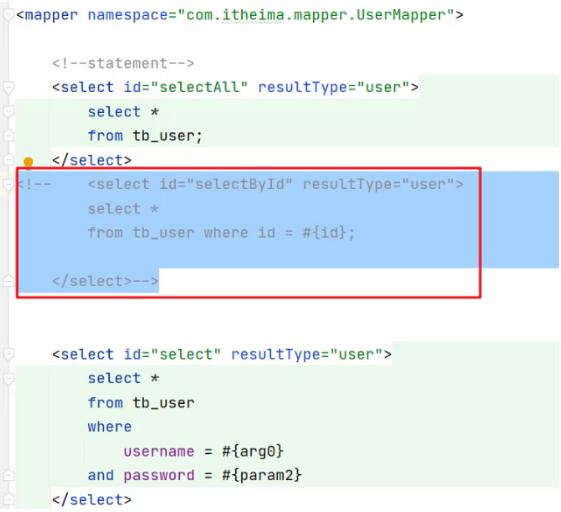Click fold marker beside "and password" line

(8, 475)
